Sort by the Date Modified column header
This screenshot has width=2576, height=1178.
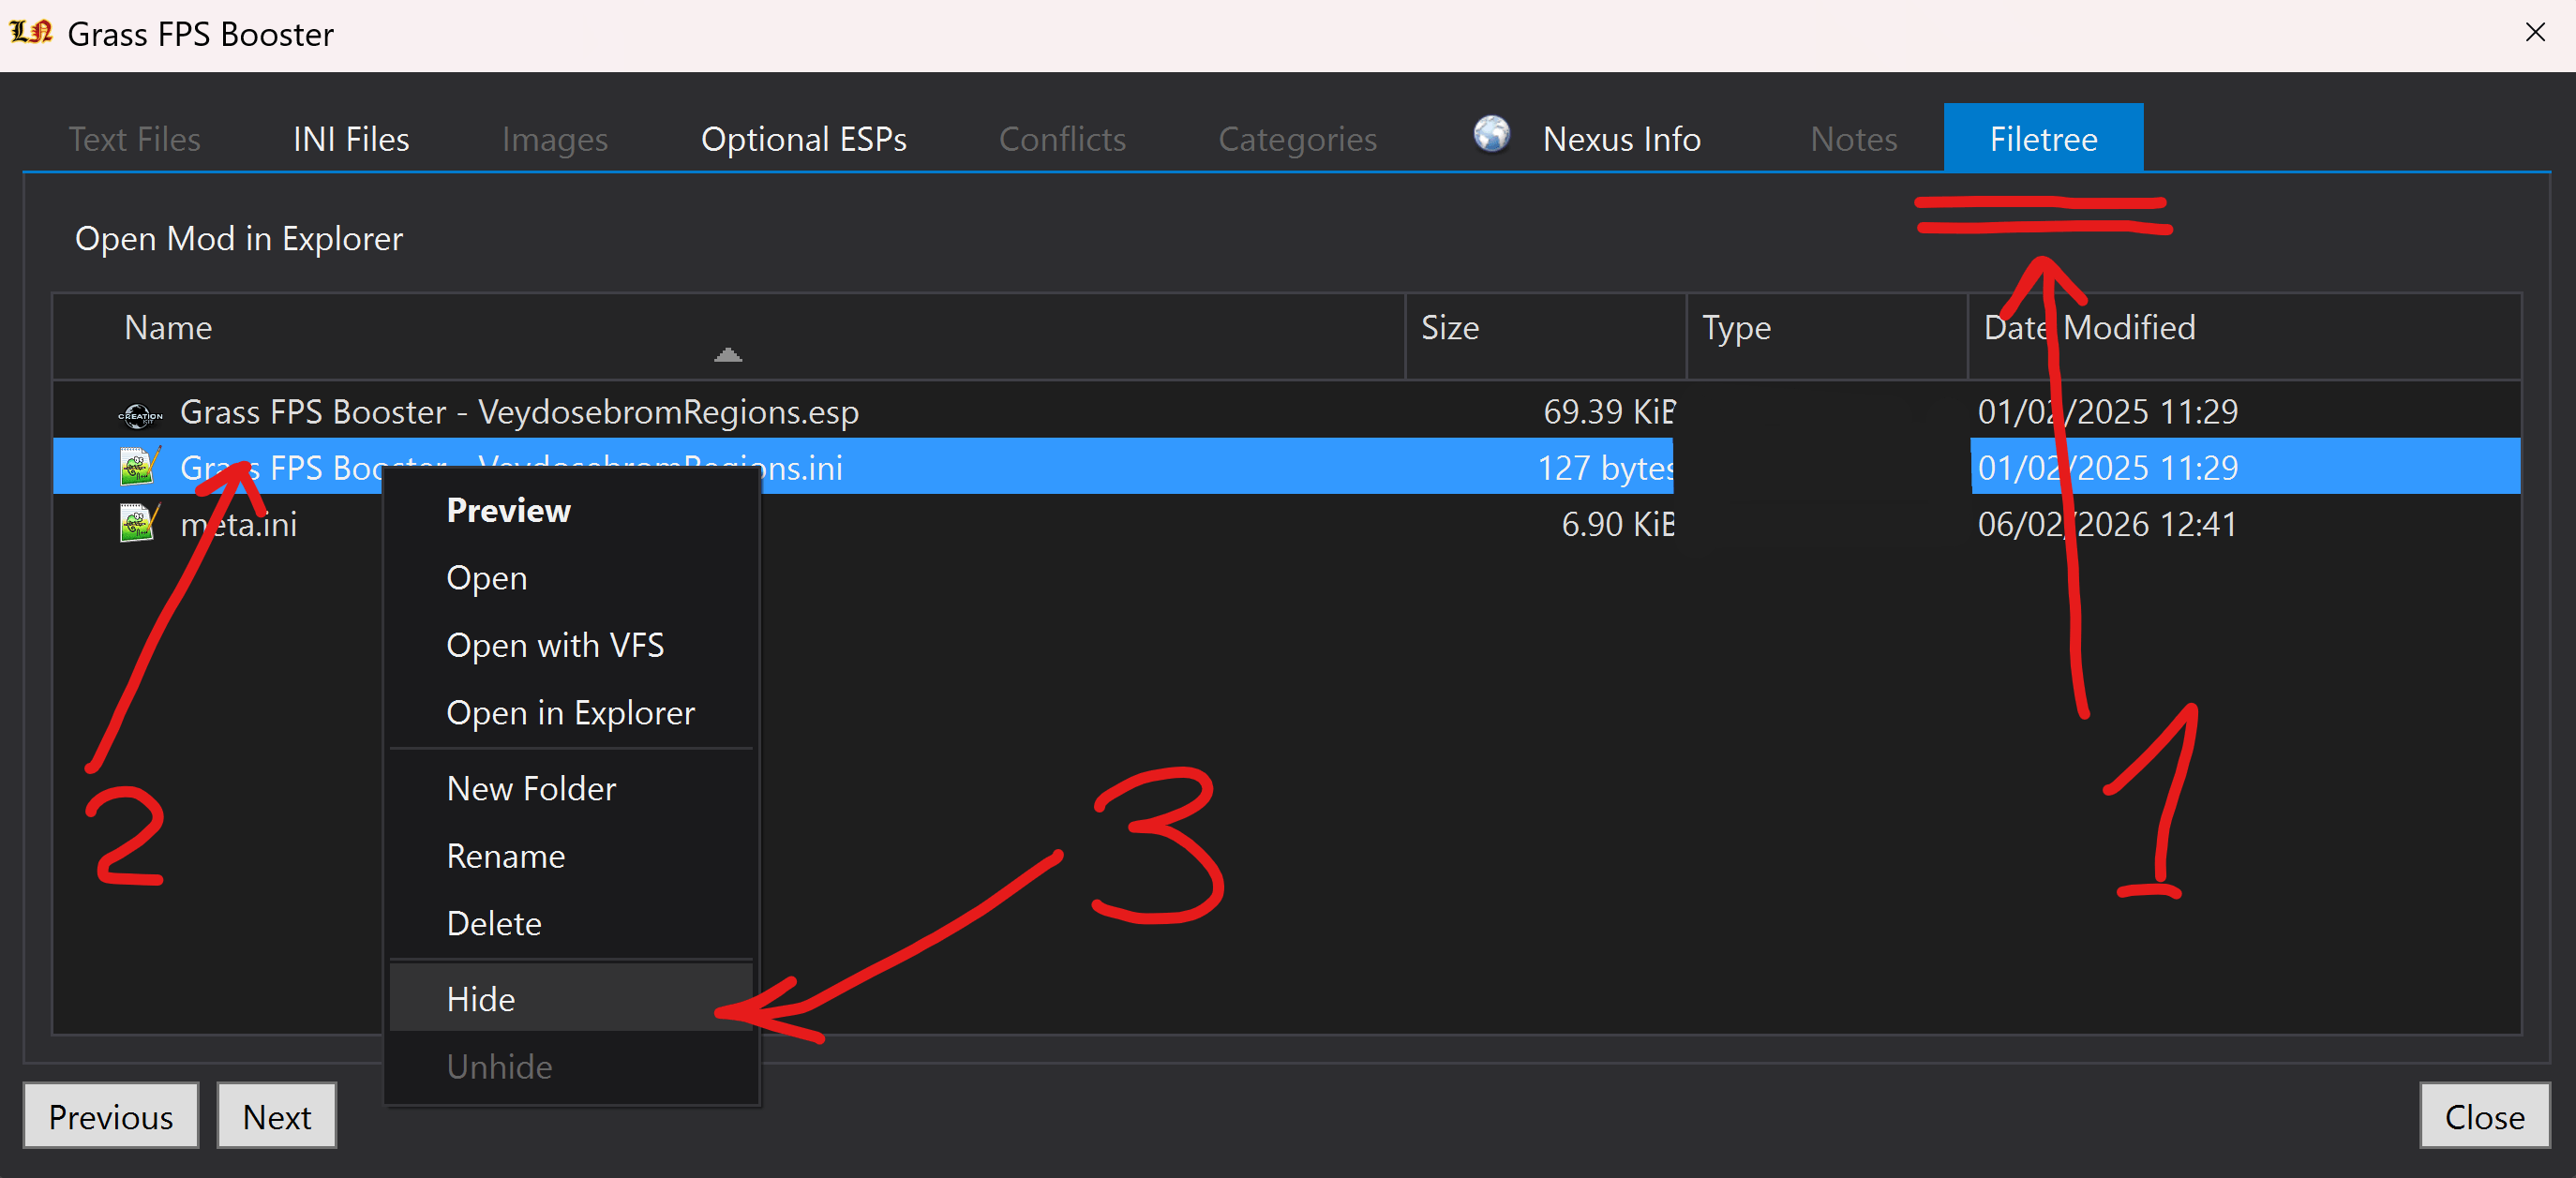[x=2090, y=328]
